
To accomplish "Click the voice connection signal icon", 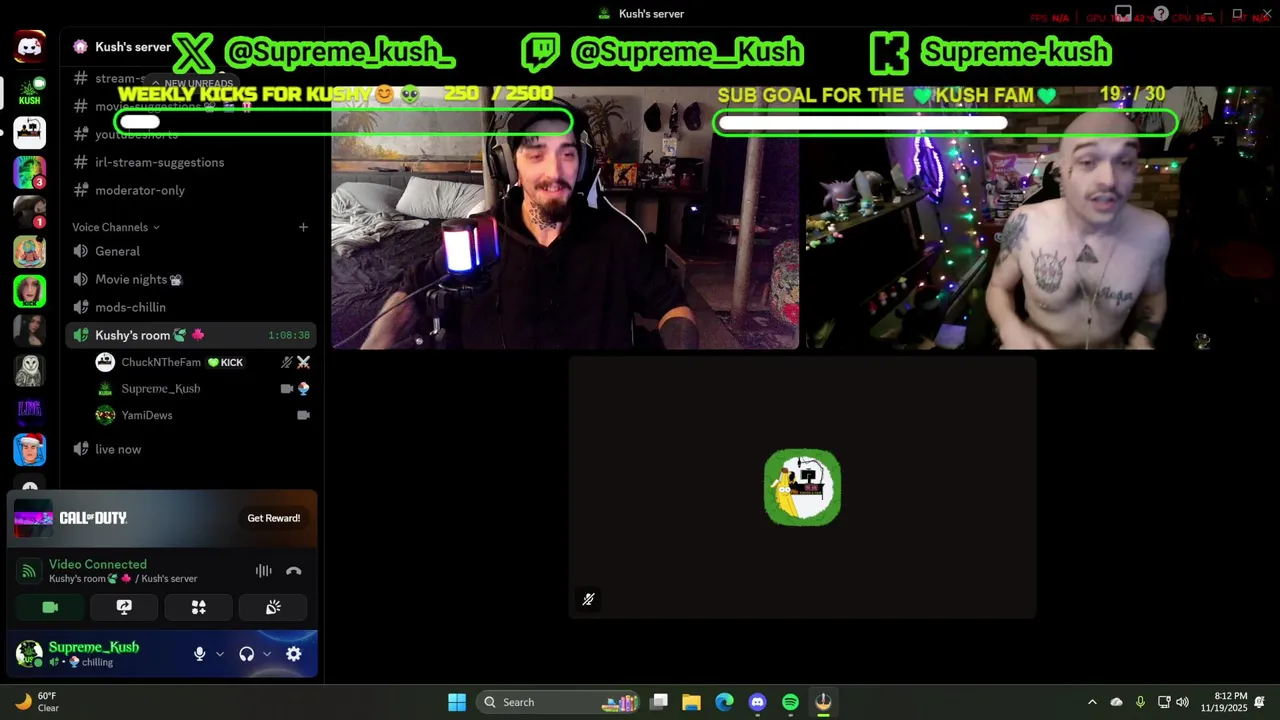I will coord(29,571).
